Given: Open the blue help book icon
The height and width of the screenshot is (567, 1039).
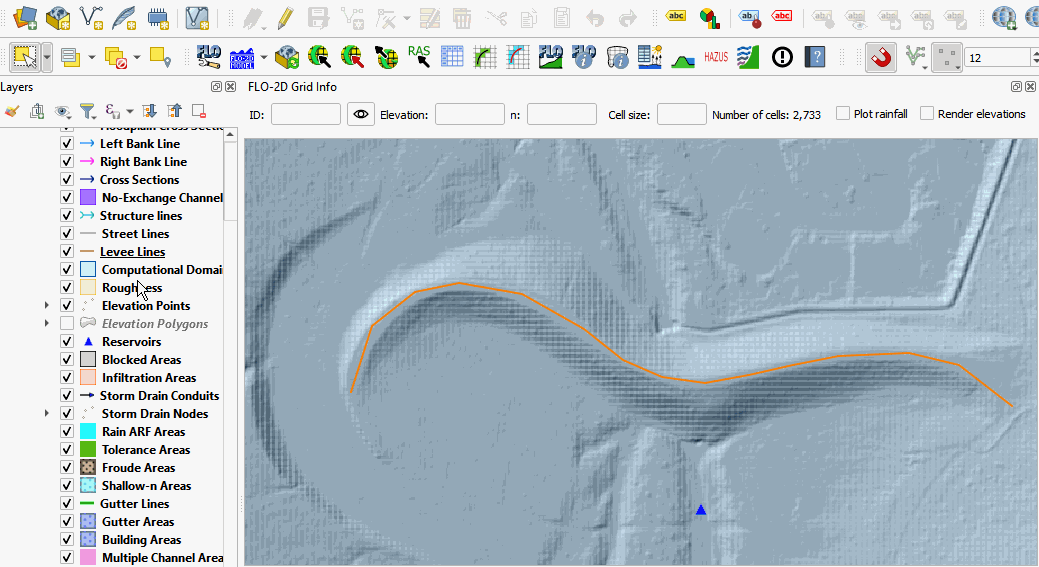Looking at the screenshot, I should click(816, 57).
